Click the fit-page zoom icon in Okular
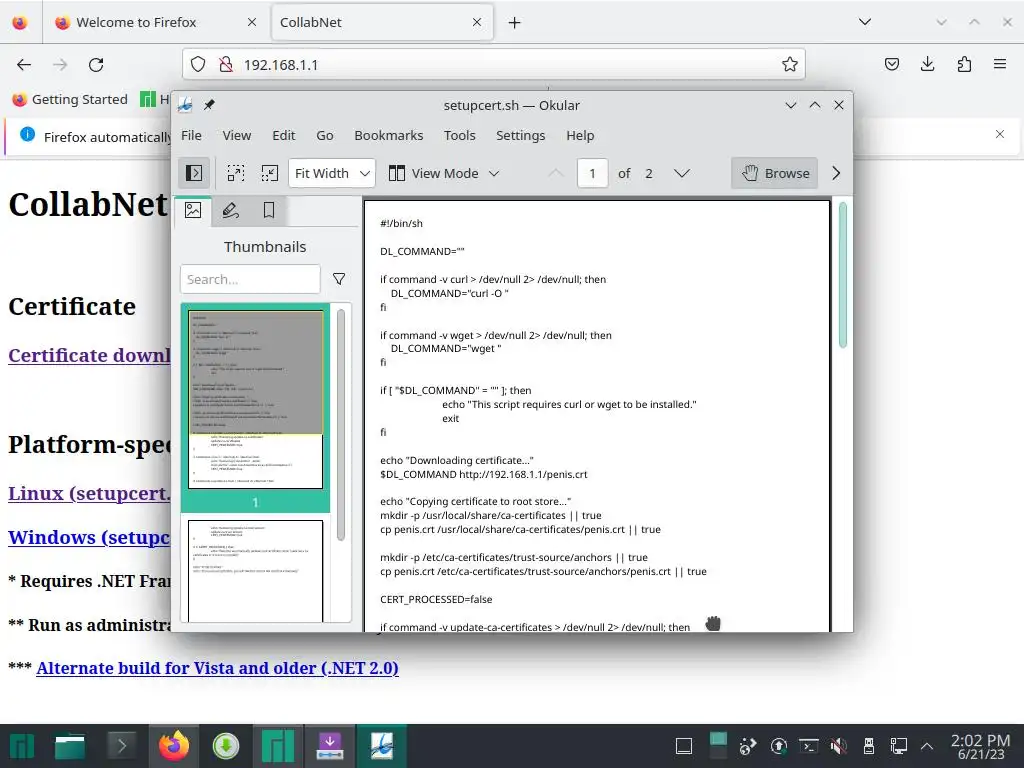 coord(270,173)
